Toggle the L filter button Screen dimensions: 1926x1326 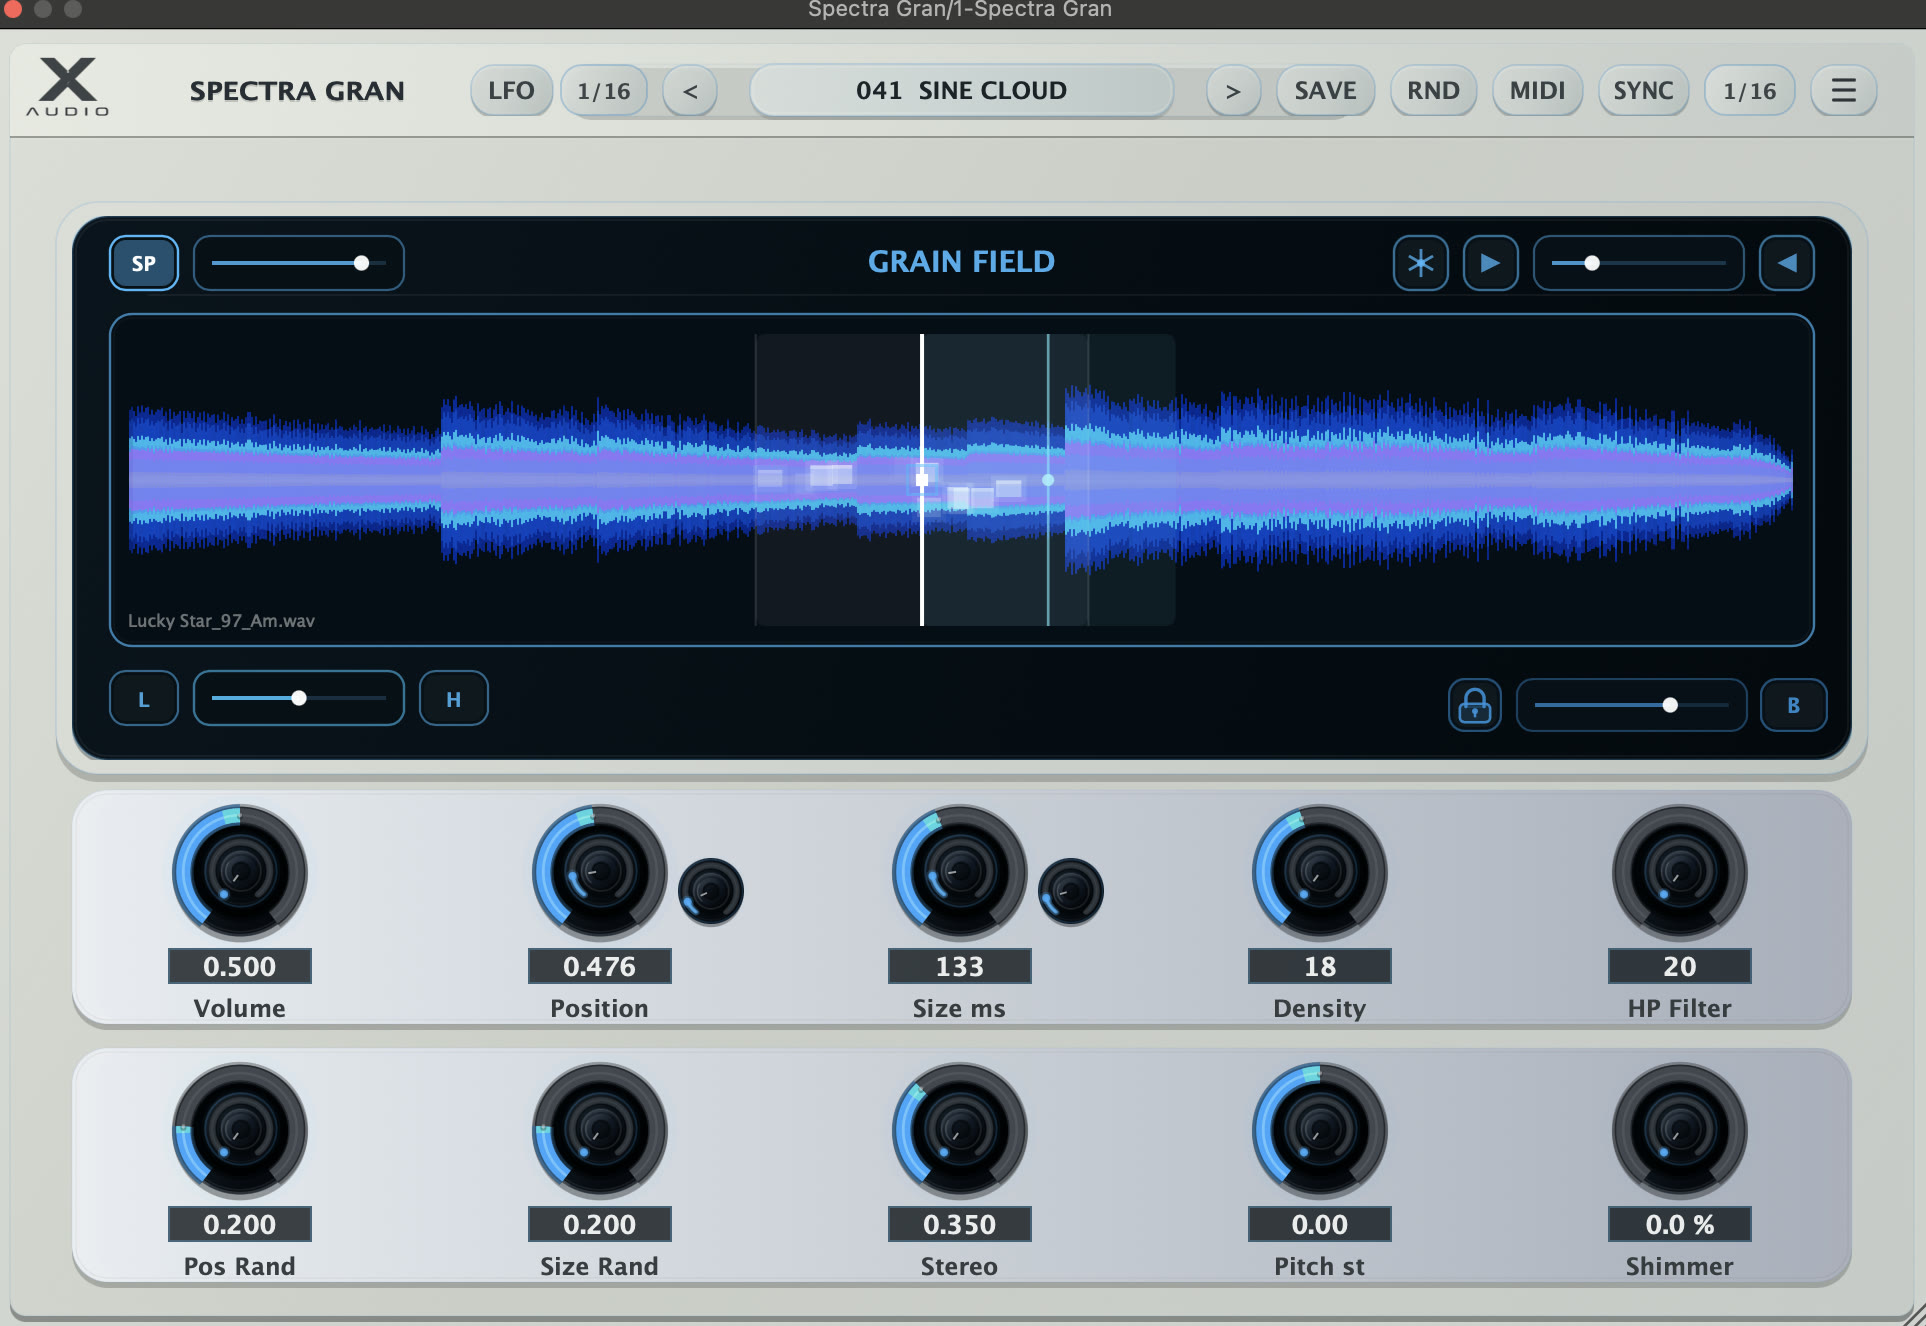click(144, 699)
